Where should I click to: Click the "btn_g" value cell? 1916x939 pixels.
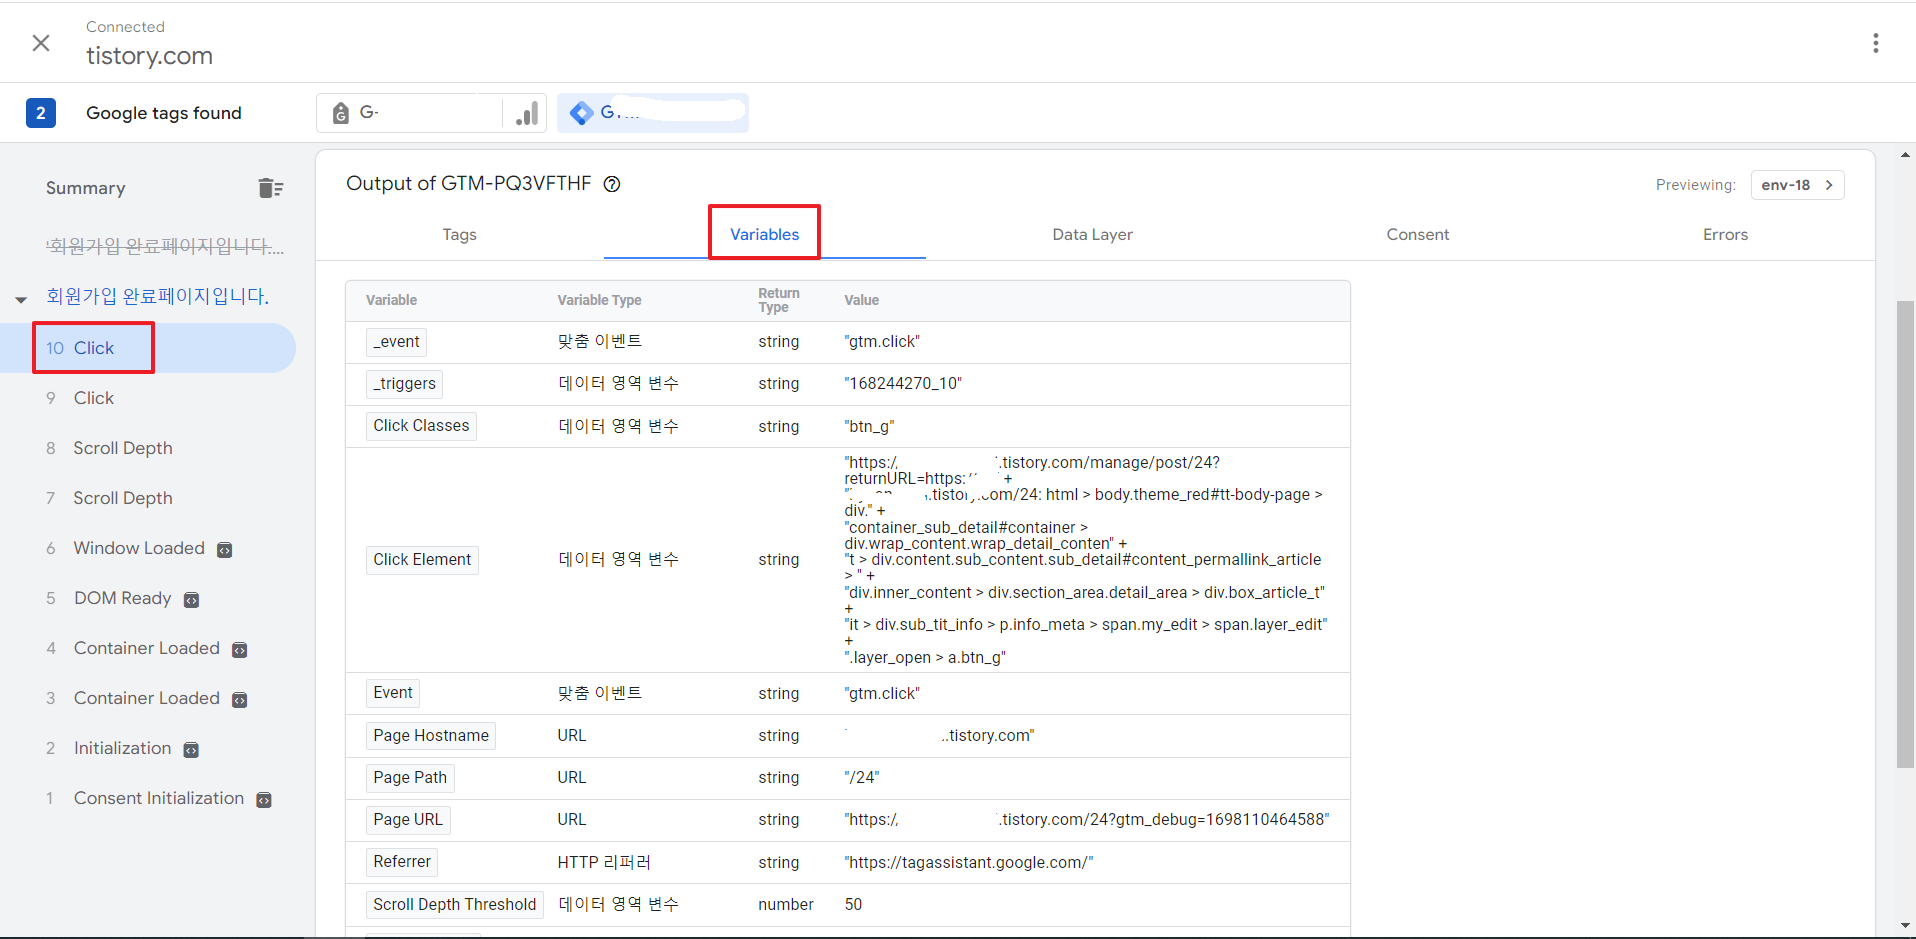[869, 426]
